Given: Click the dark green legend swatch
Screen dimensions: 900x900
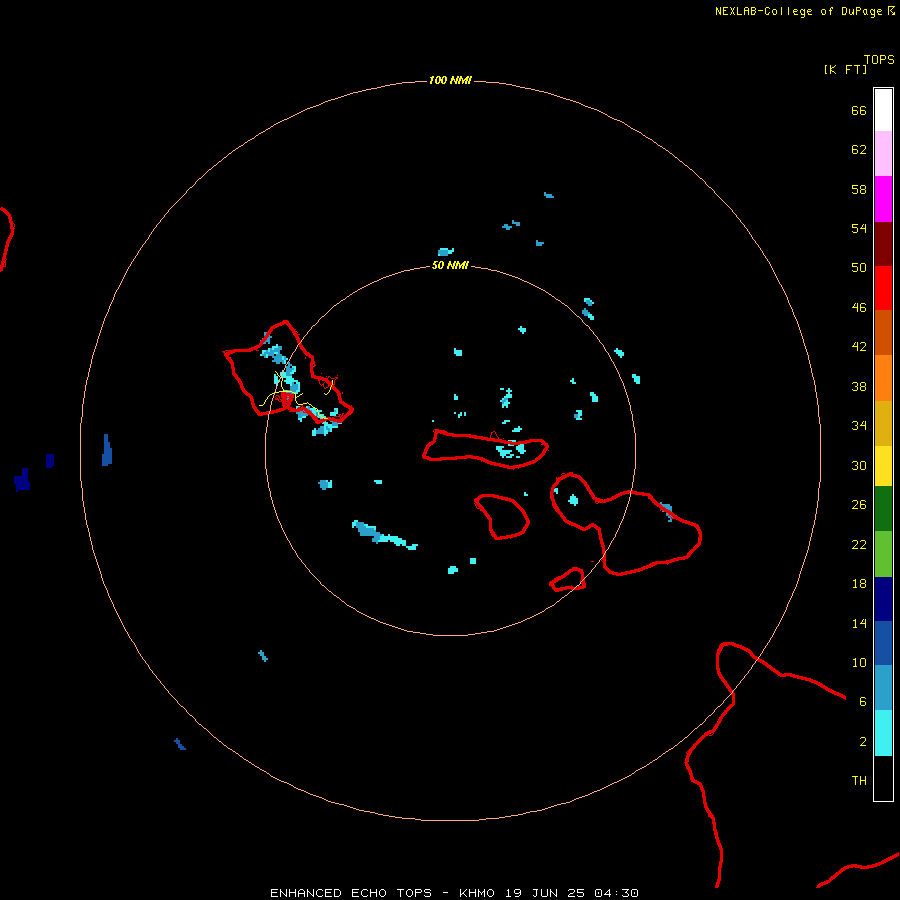Looking at the screenshot, I should click(x=883, y=509).
